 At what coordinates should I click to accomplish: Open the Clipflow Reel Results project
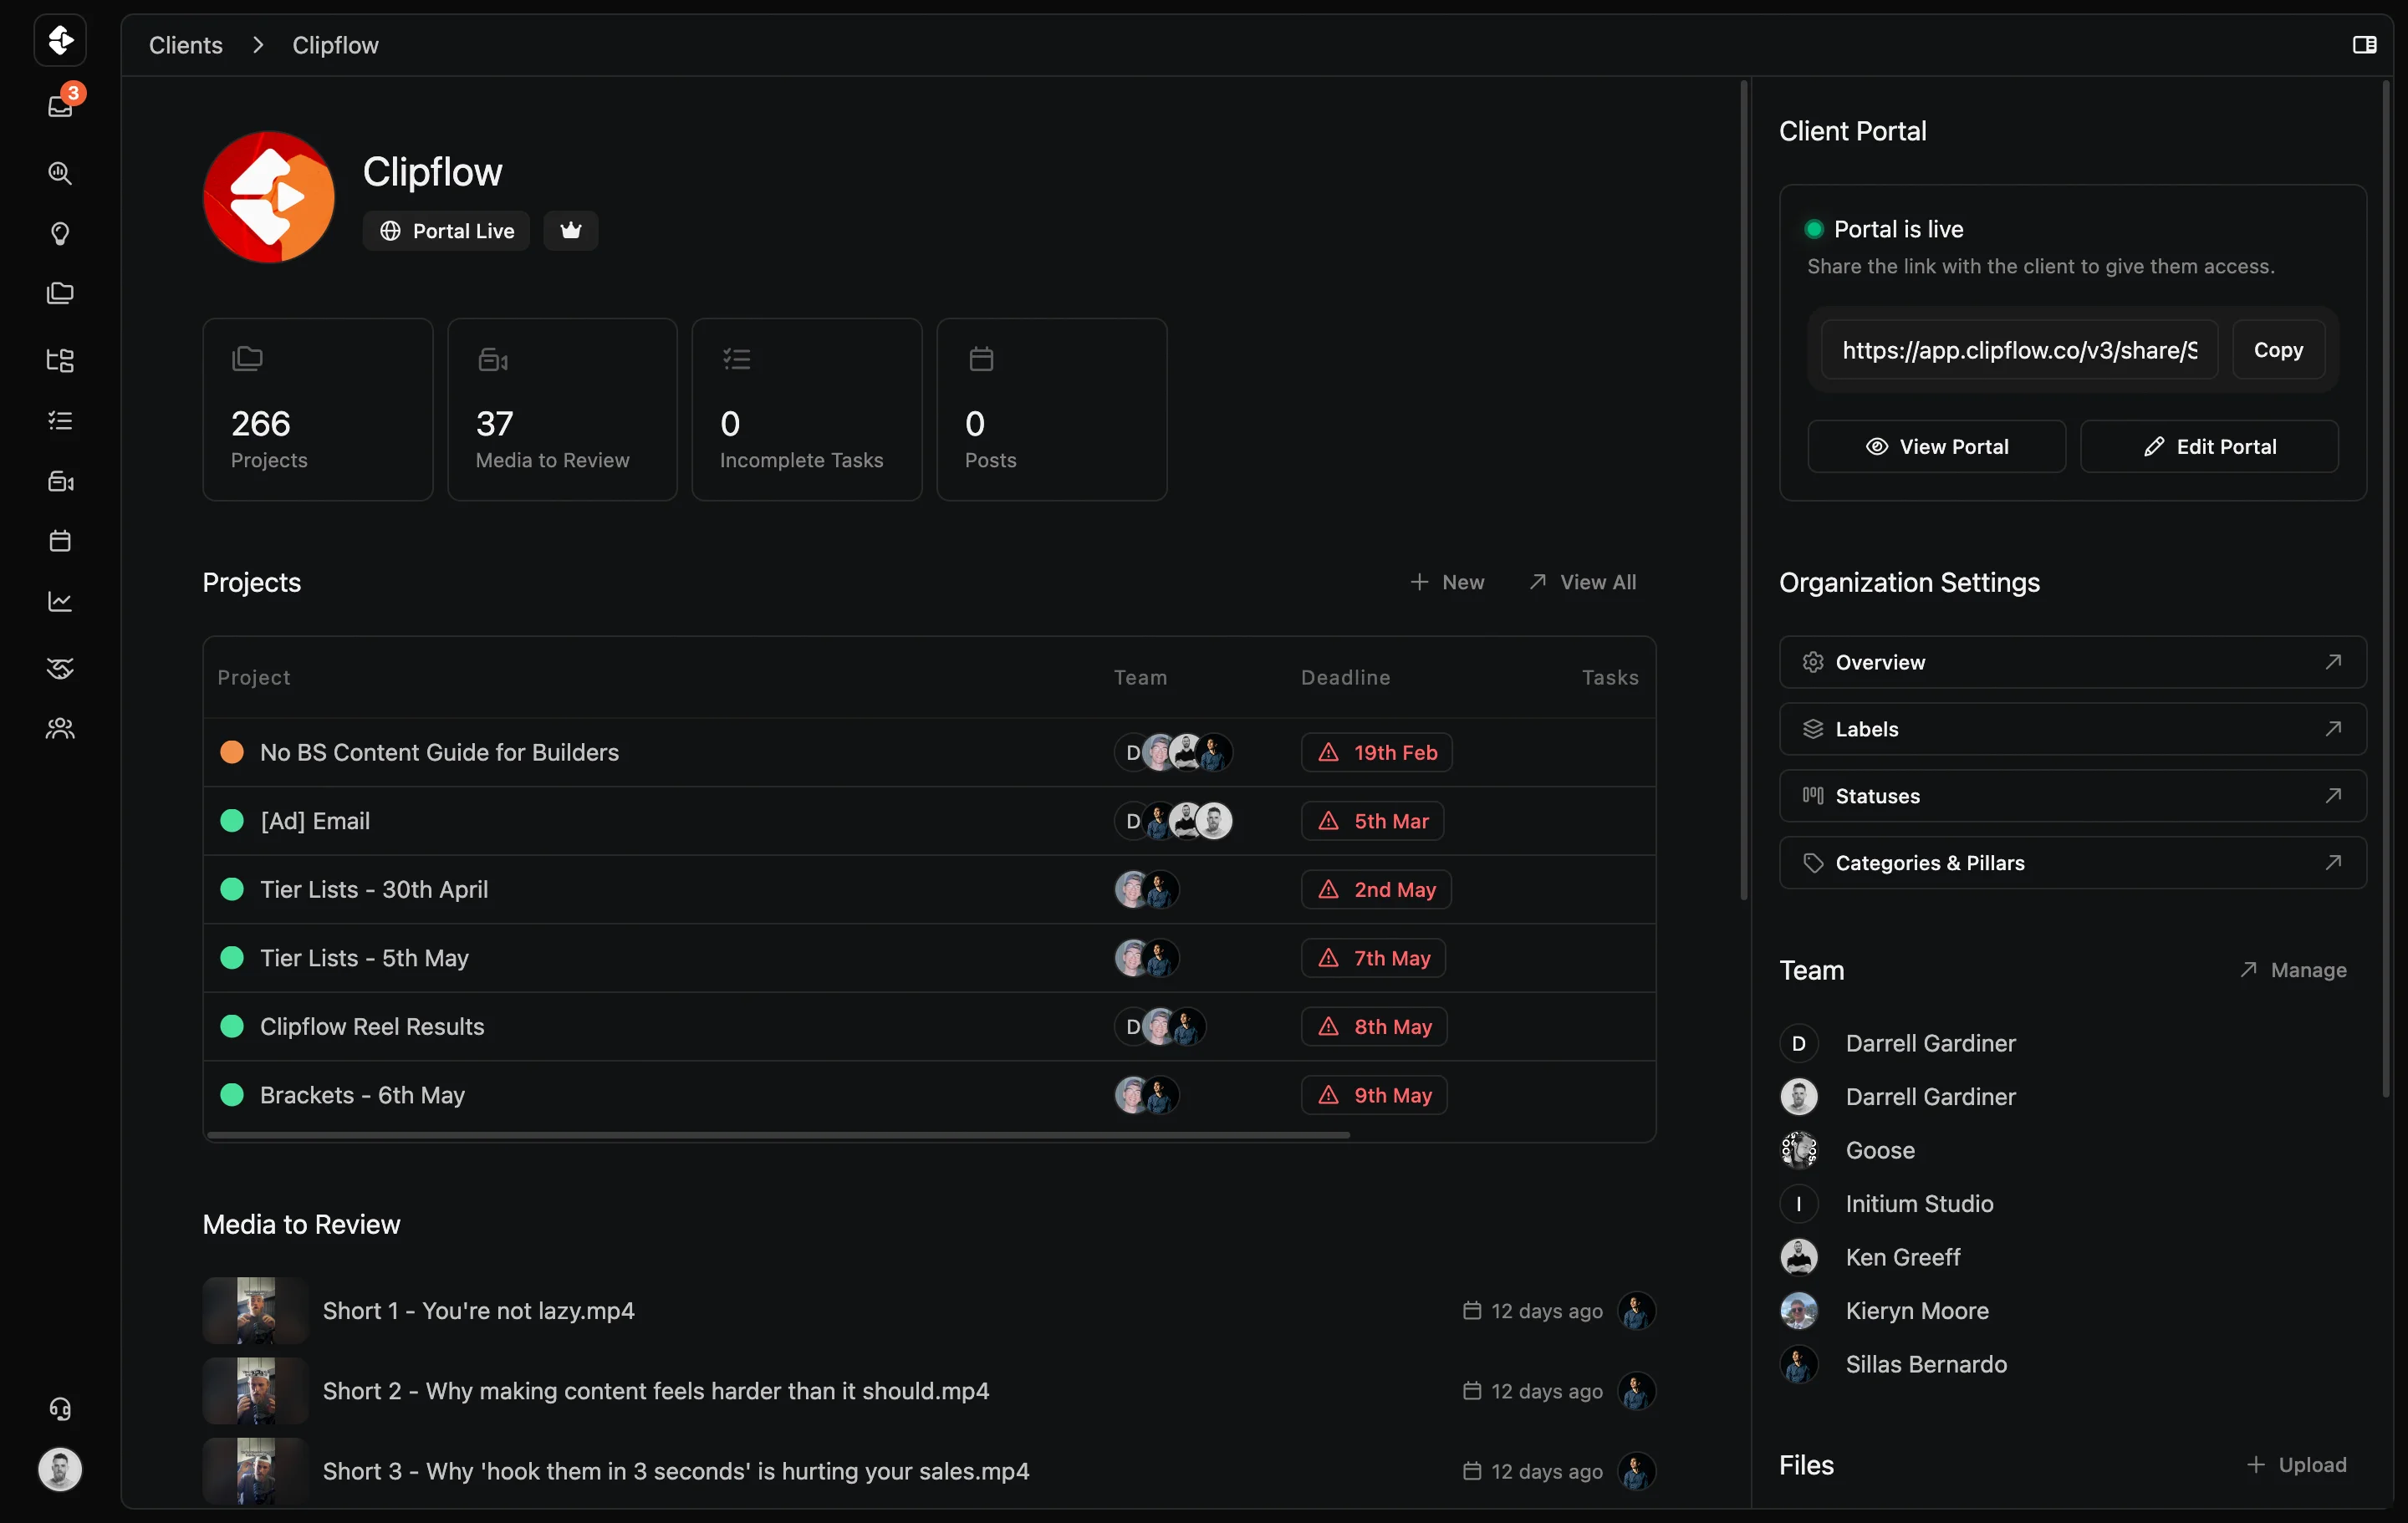click(x=929, y=1026)
